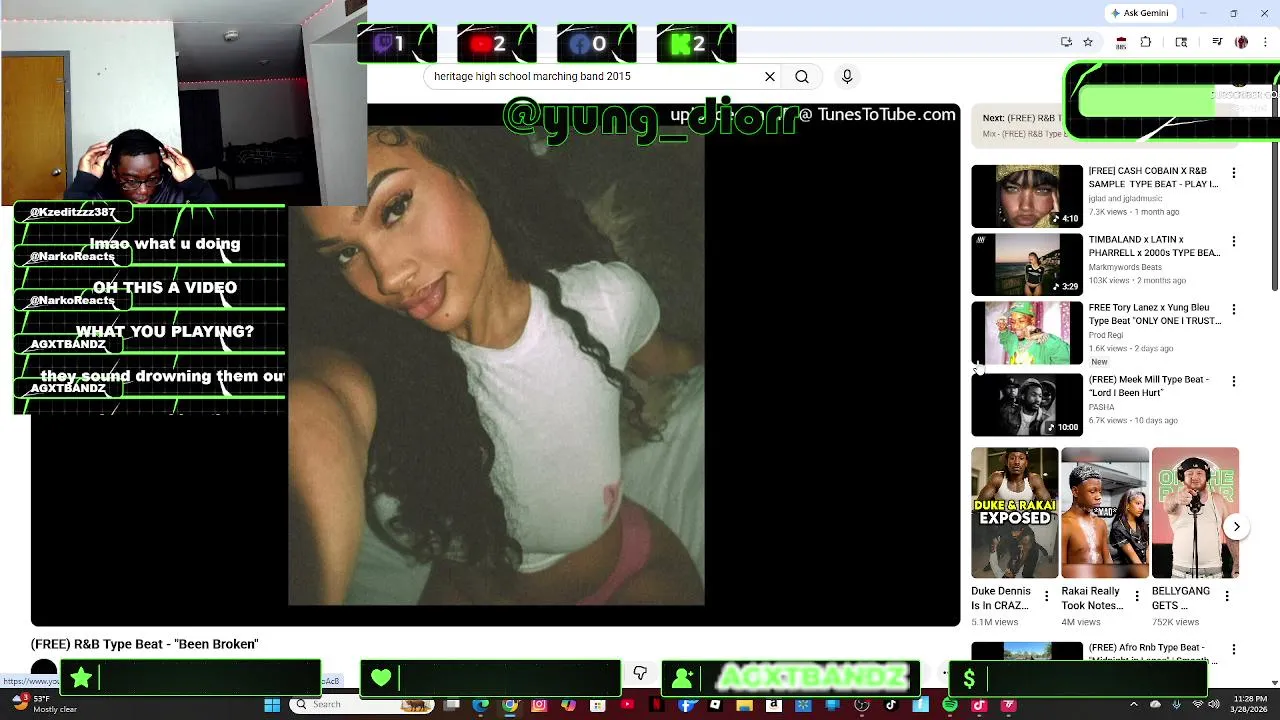Start voice search with the microphone icon

click(847, 76)
